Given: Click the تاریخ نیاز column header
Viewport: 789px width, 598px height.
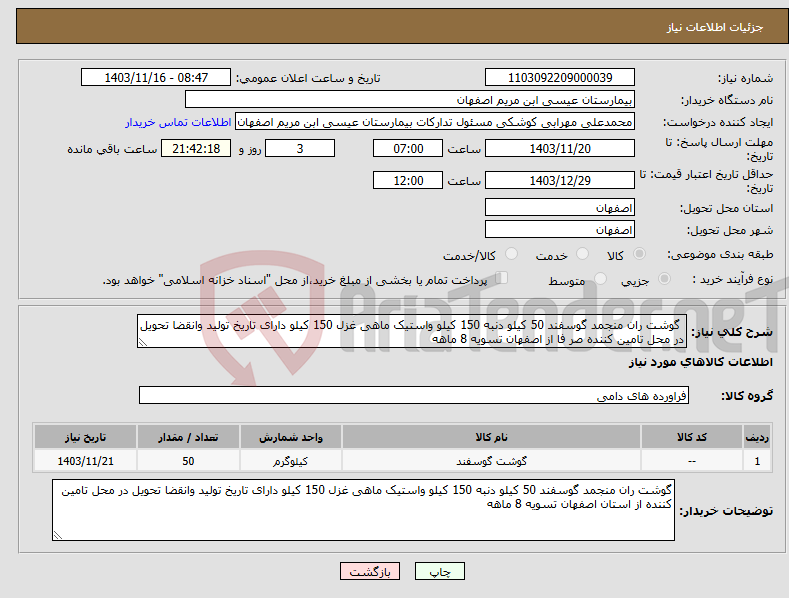Looking at the screenshot, I should [x=86, y=437].
